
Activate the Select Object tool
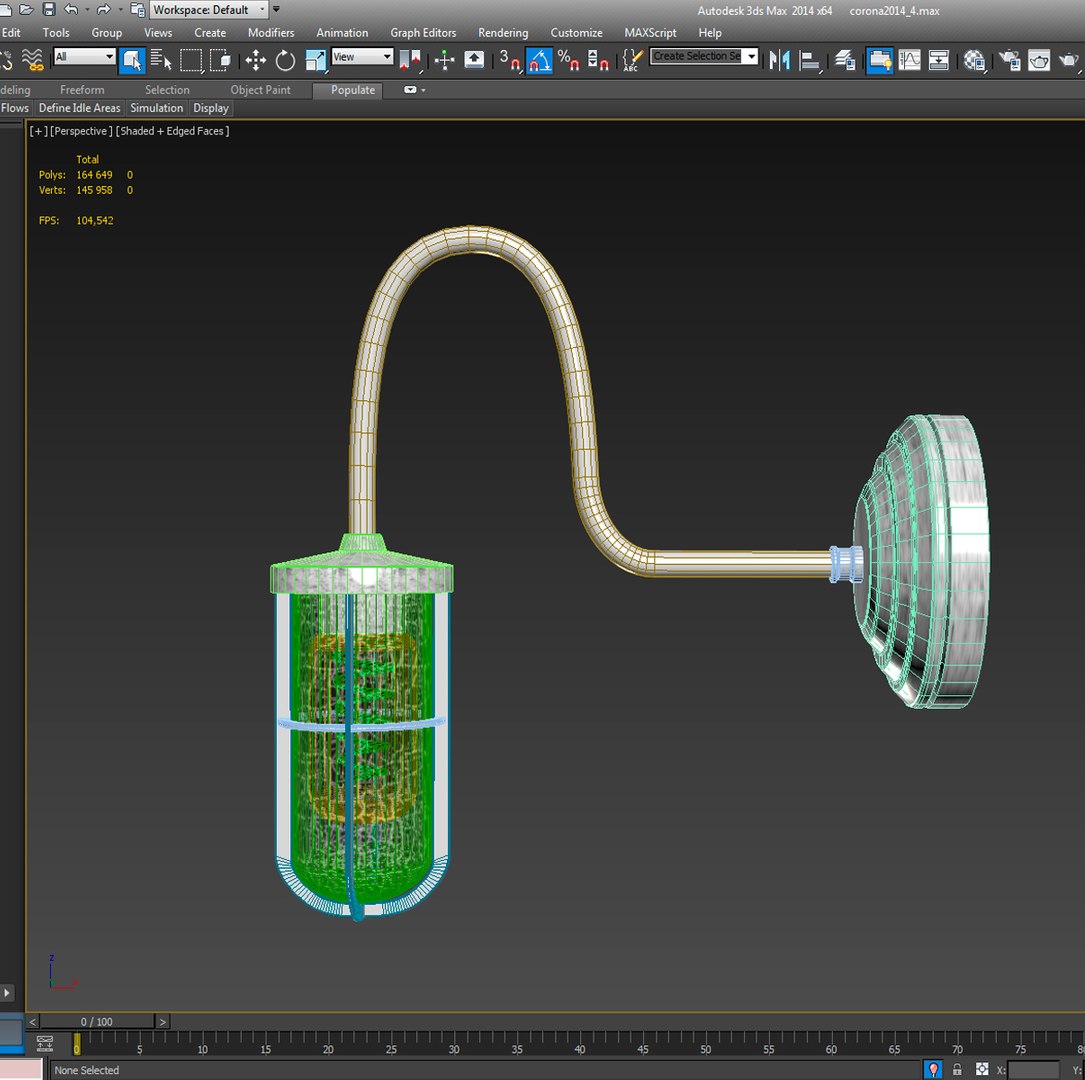tap(131, 60)
